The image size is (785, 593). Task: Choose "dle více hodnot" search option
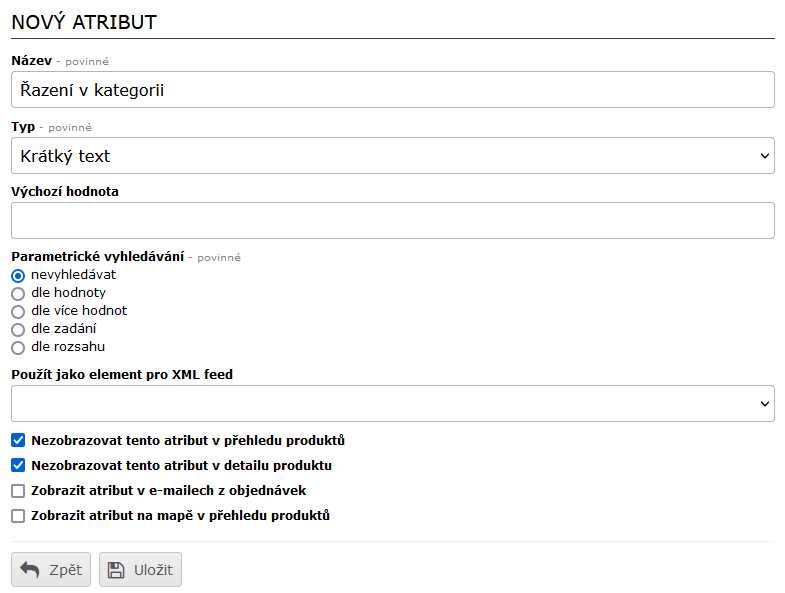point(18,311)
